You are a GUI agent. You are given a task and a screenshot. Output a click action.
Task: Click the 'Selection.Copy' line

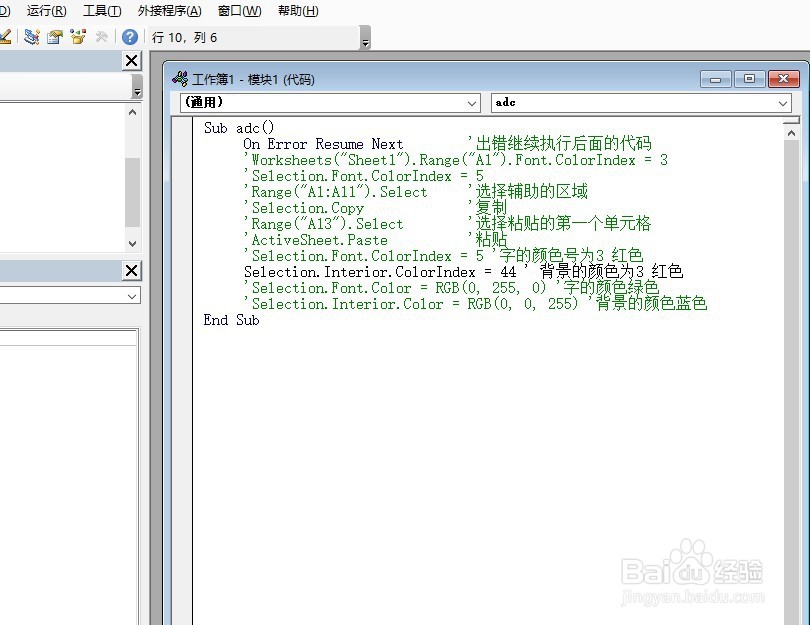[304, 208]
